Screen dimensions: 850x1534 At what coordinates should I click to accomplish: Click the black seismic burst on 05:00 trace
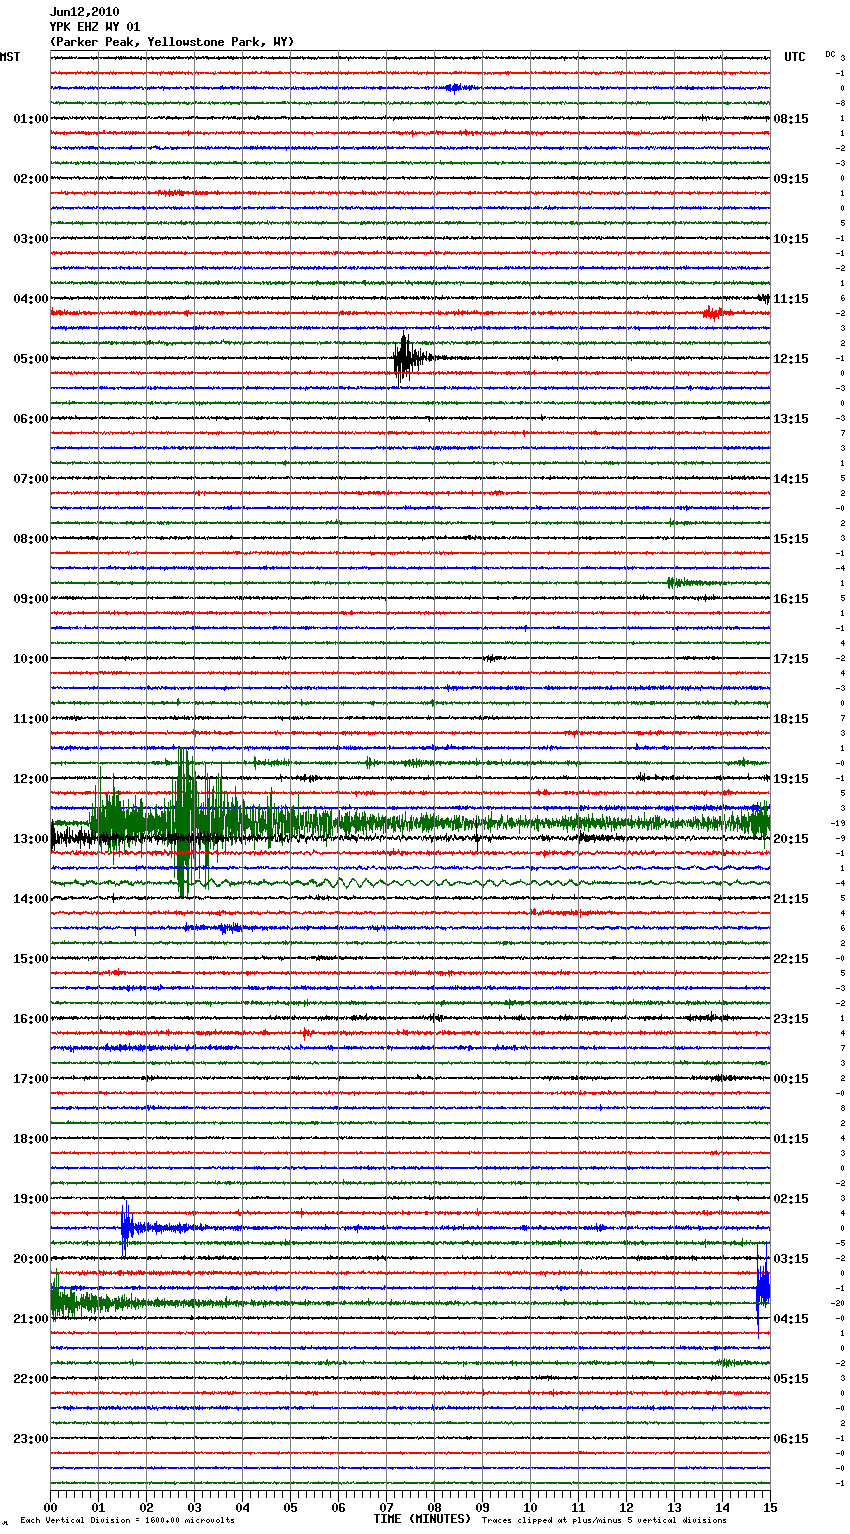coord(408,357)
